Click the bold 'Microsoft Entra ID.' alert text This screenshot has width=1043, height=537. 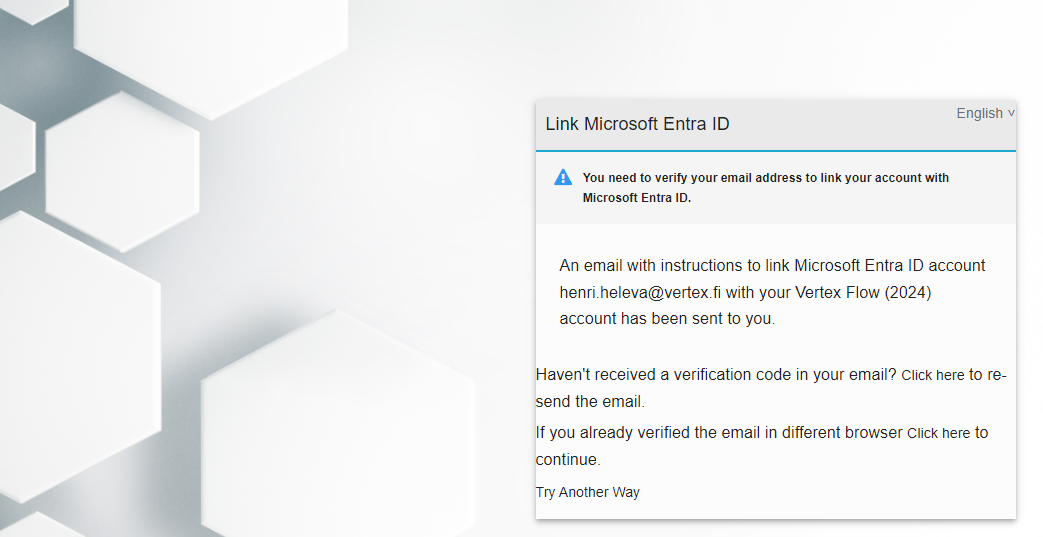click(x=637, y=197)
